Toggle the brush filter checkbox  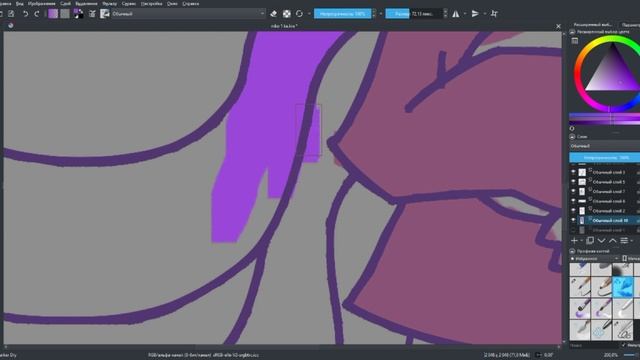coord(624,345)
